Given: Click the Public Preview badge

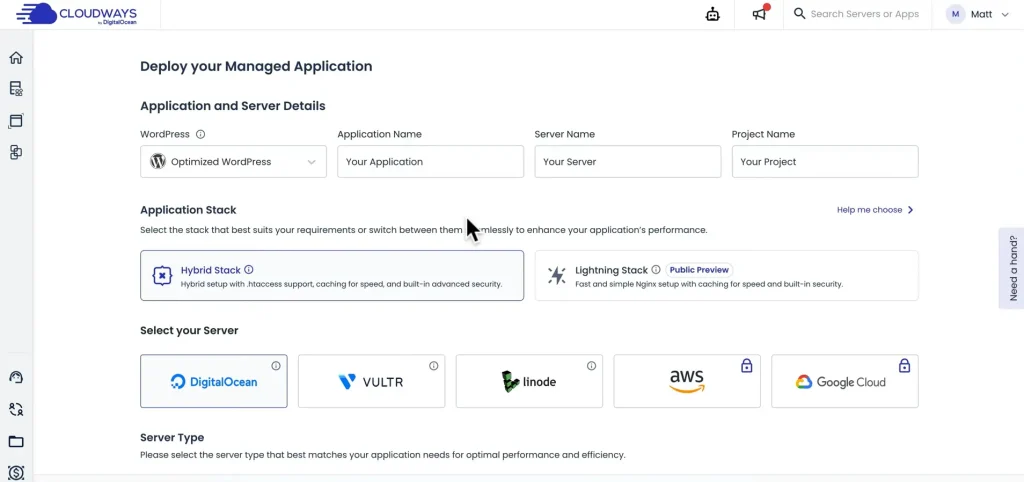Looking at the screenshot, I should [x=699, y=270].
